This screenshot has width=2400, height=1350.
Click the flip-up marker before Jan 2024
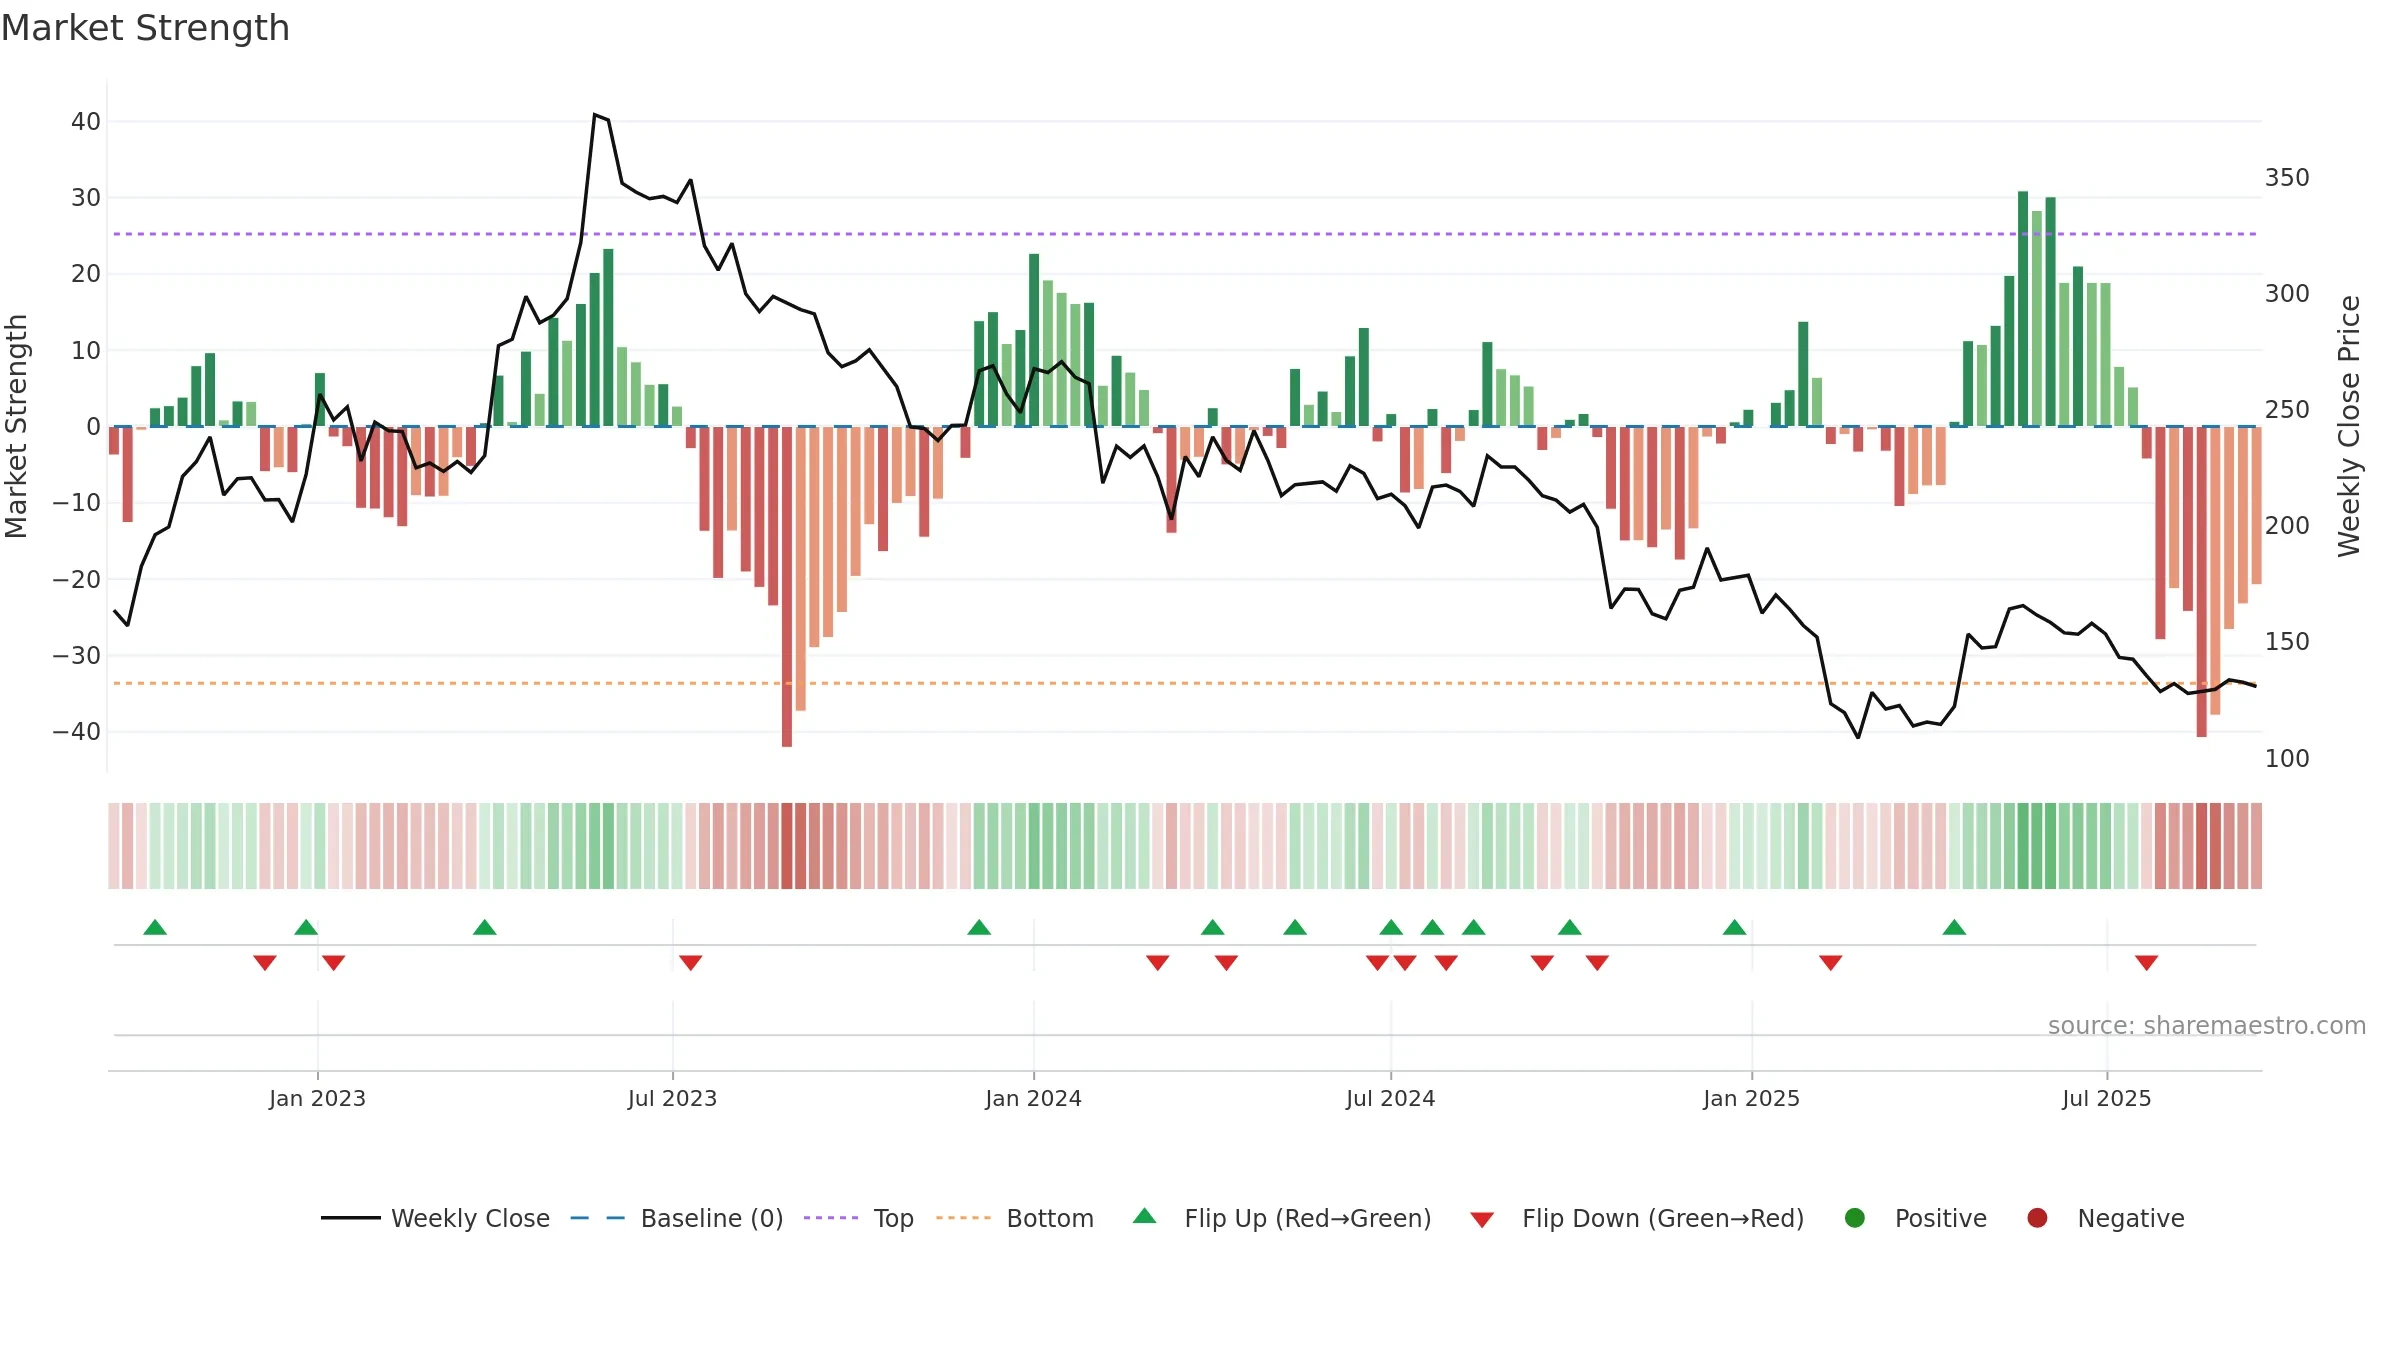tap(979, 927)
